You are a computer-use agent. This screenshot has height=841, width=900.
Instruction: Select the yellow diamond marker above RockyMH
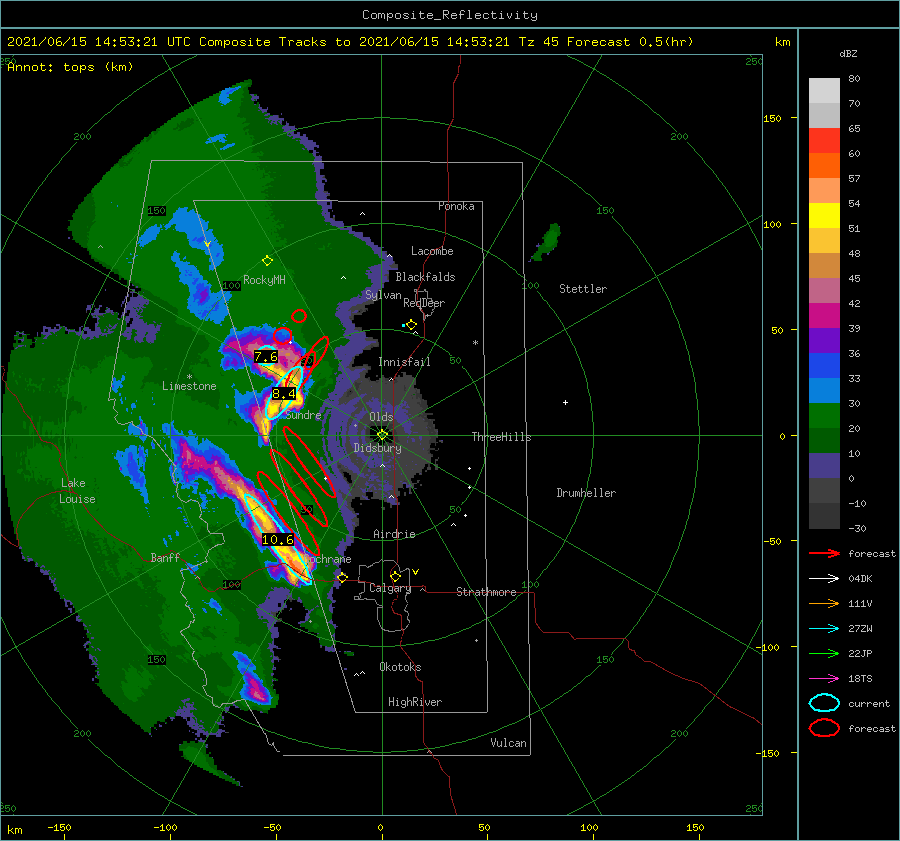click(267, 261)
